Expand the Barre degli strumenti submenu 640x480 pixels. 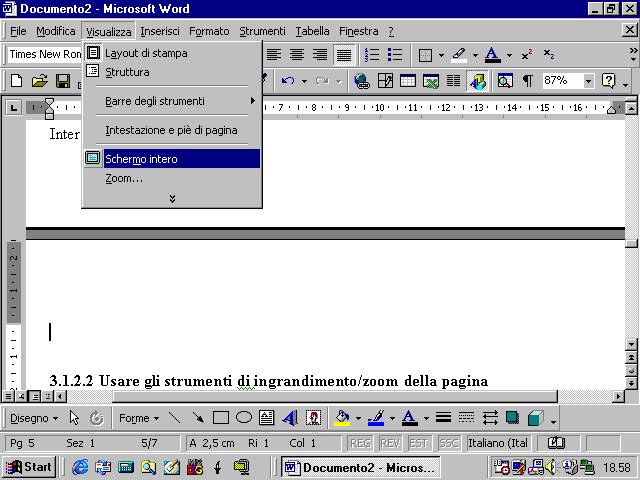[x=172, y=101]
